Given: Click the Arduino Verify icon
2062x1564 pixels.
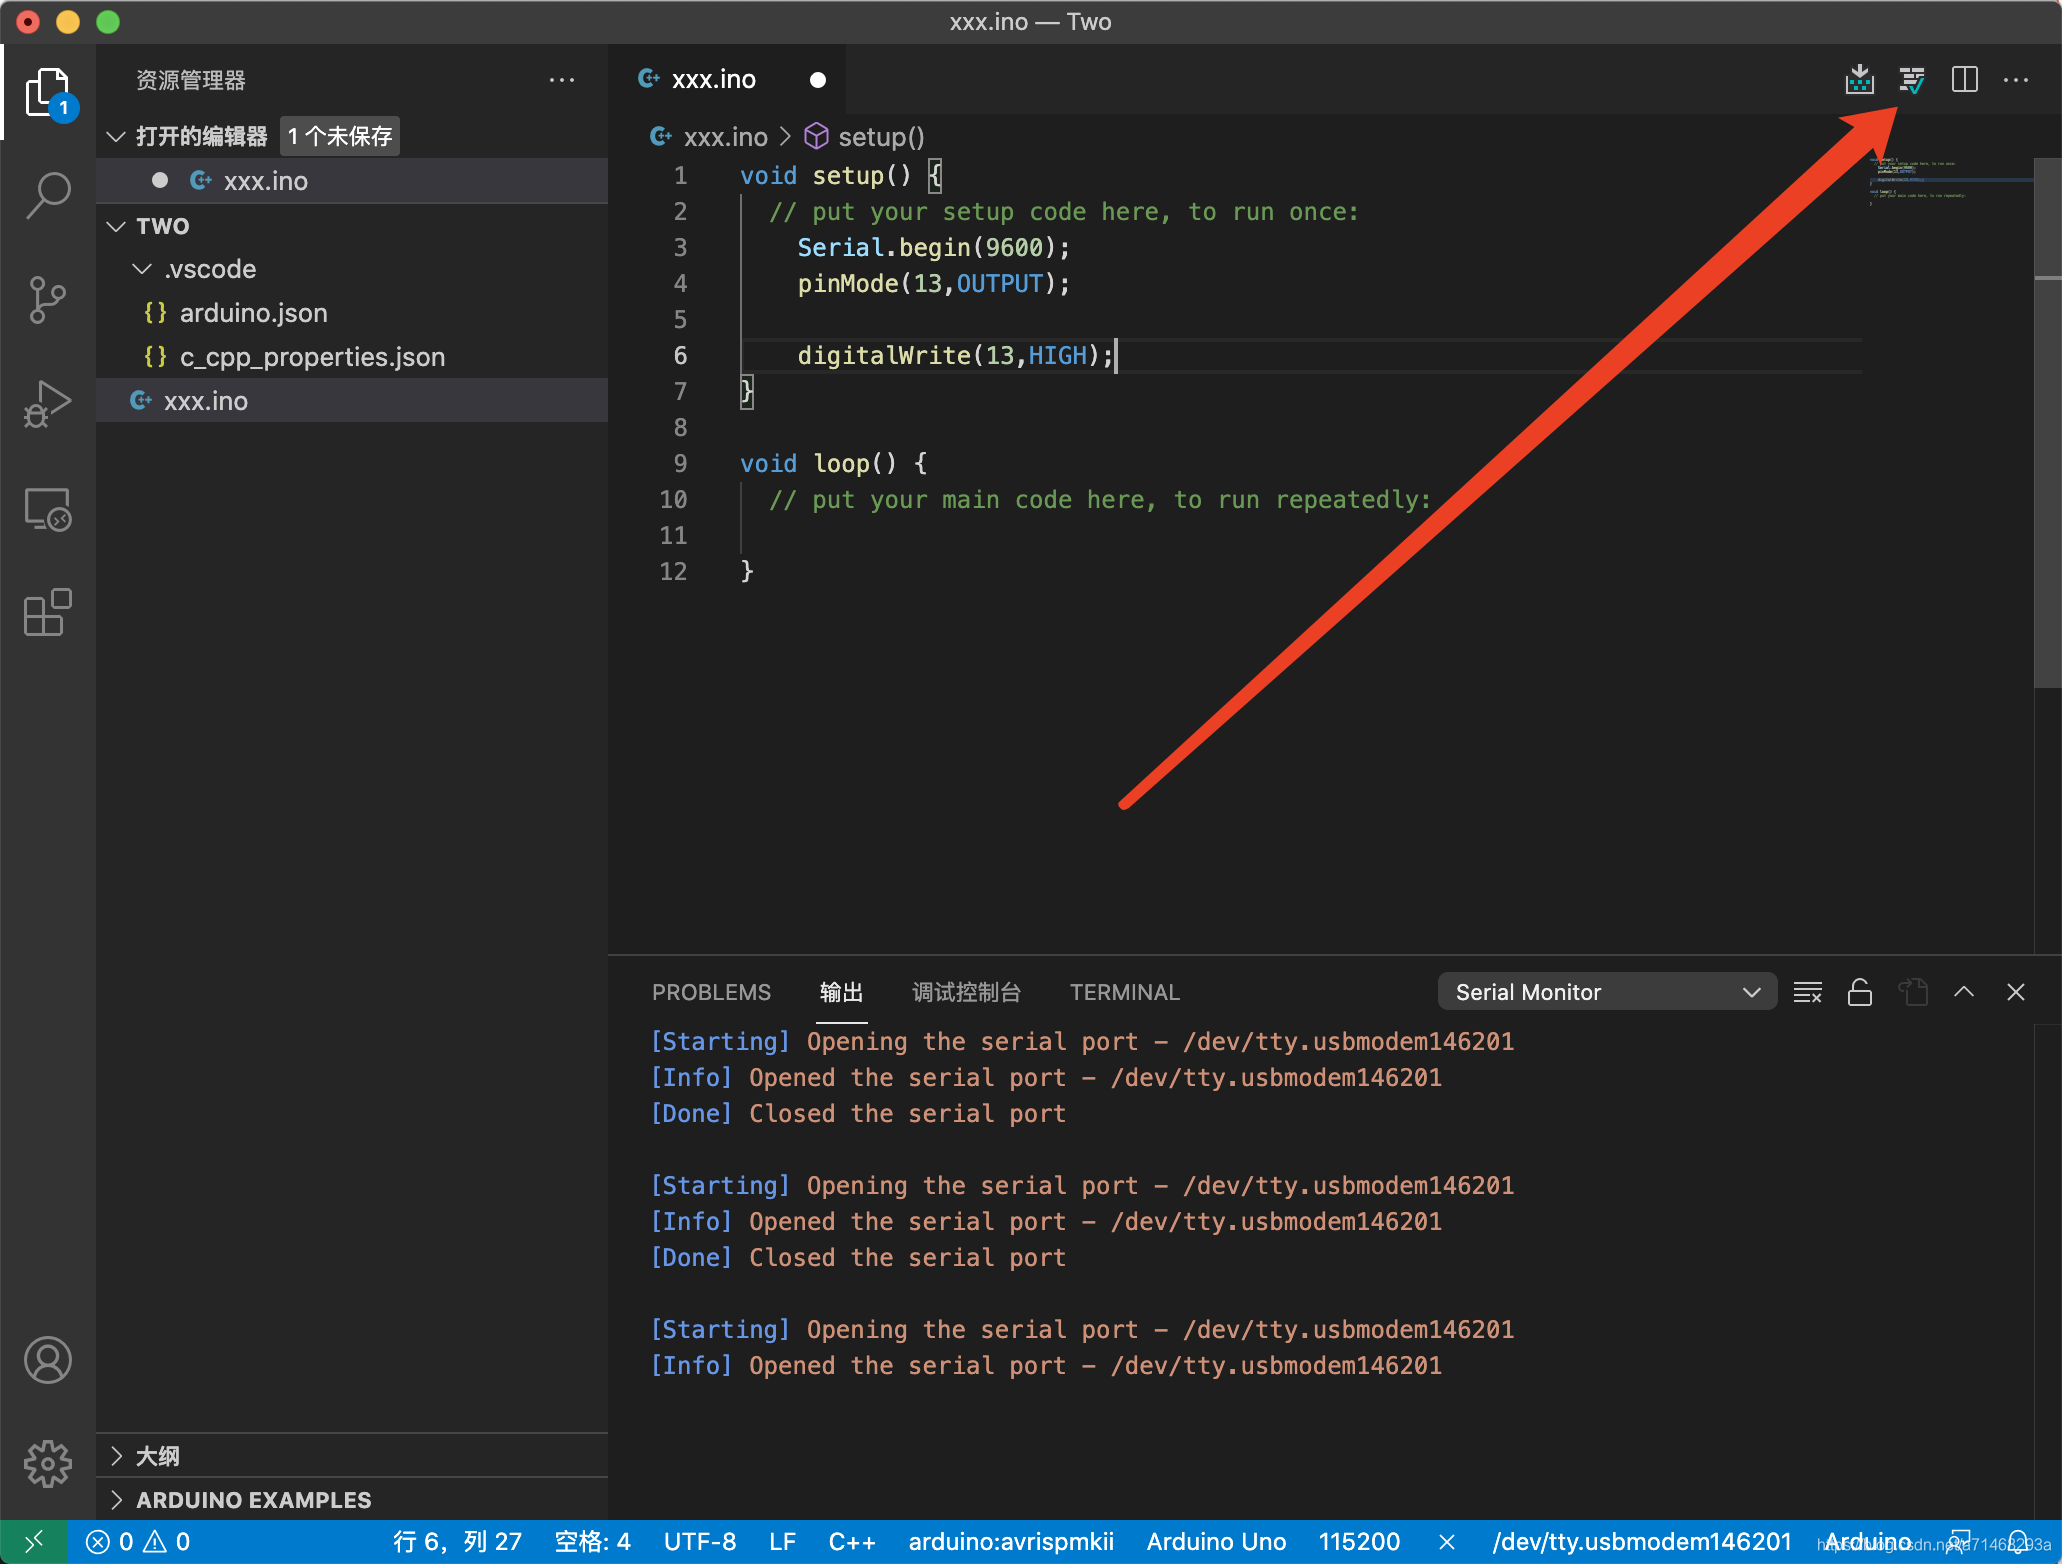Looking at the screenshot, I should click(x=1911, y=79).
